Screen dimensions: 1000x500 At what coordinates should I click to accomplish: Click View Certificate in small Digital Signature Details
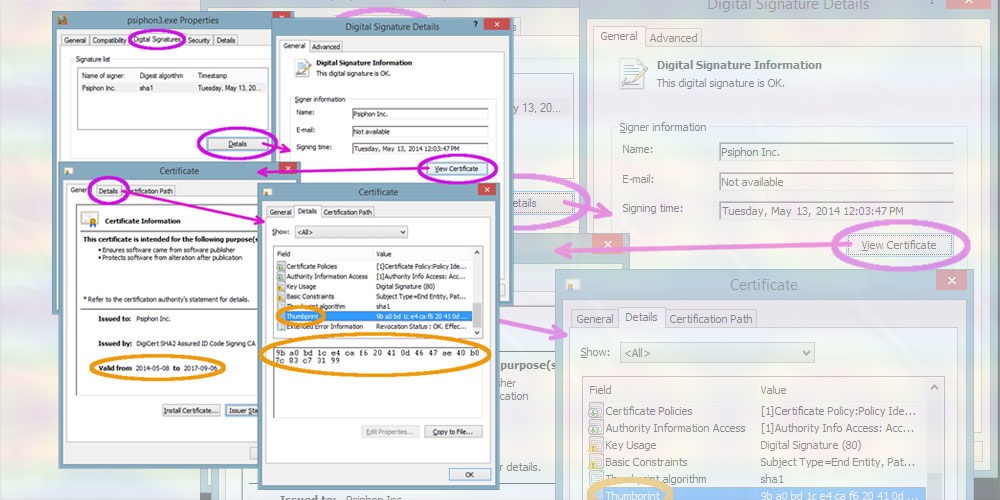click(455, 168)
